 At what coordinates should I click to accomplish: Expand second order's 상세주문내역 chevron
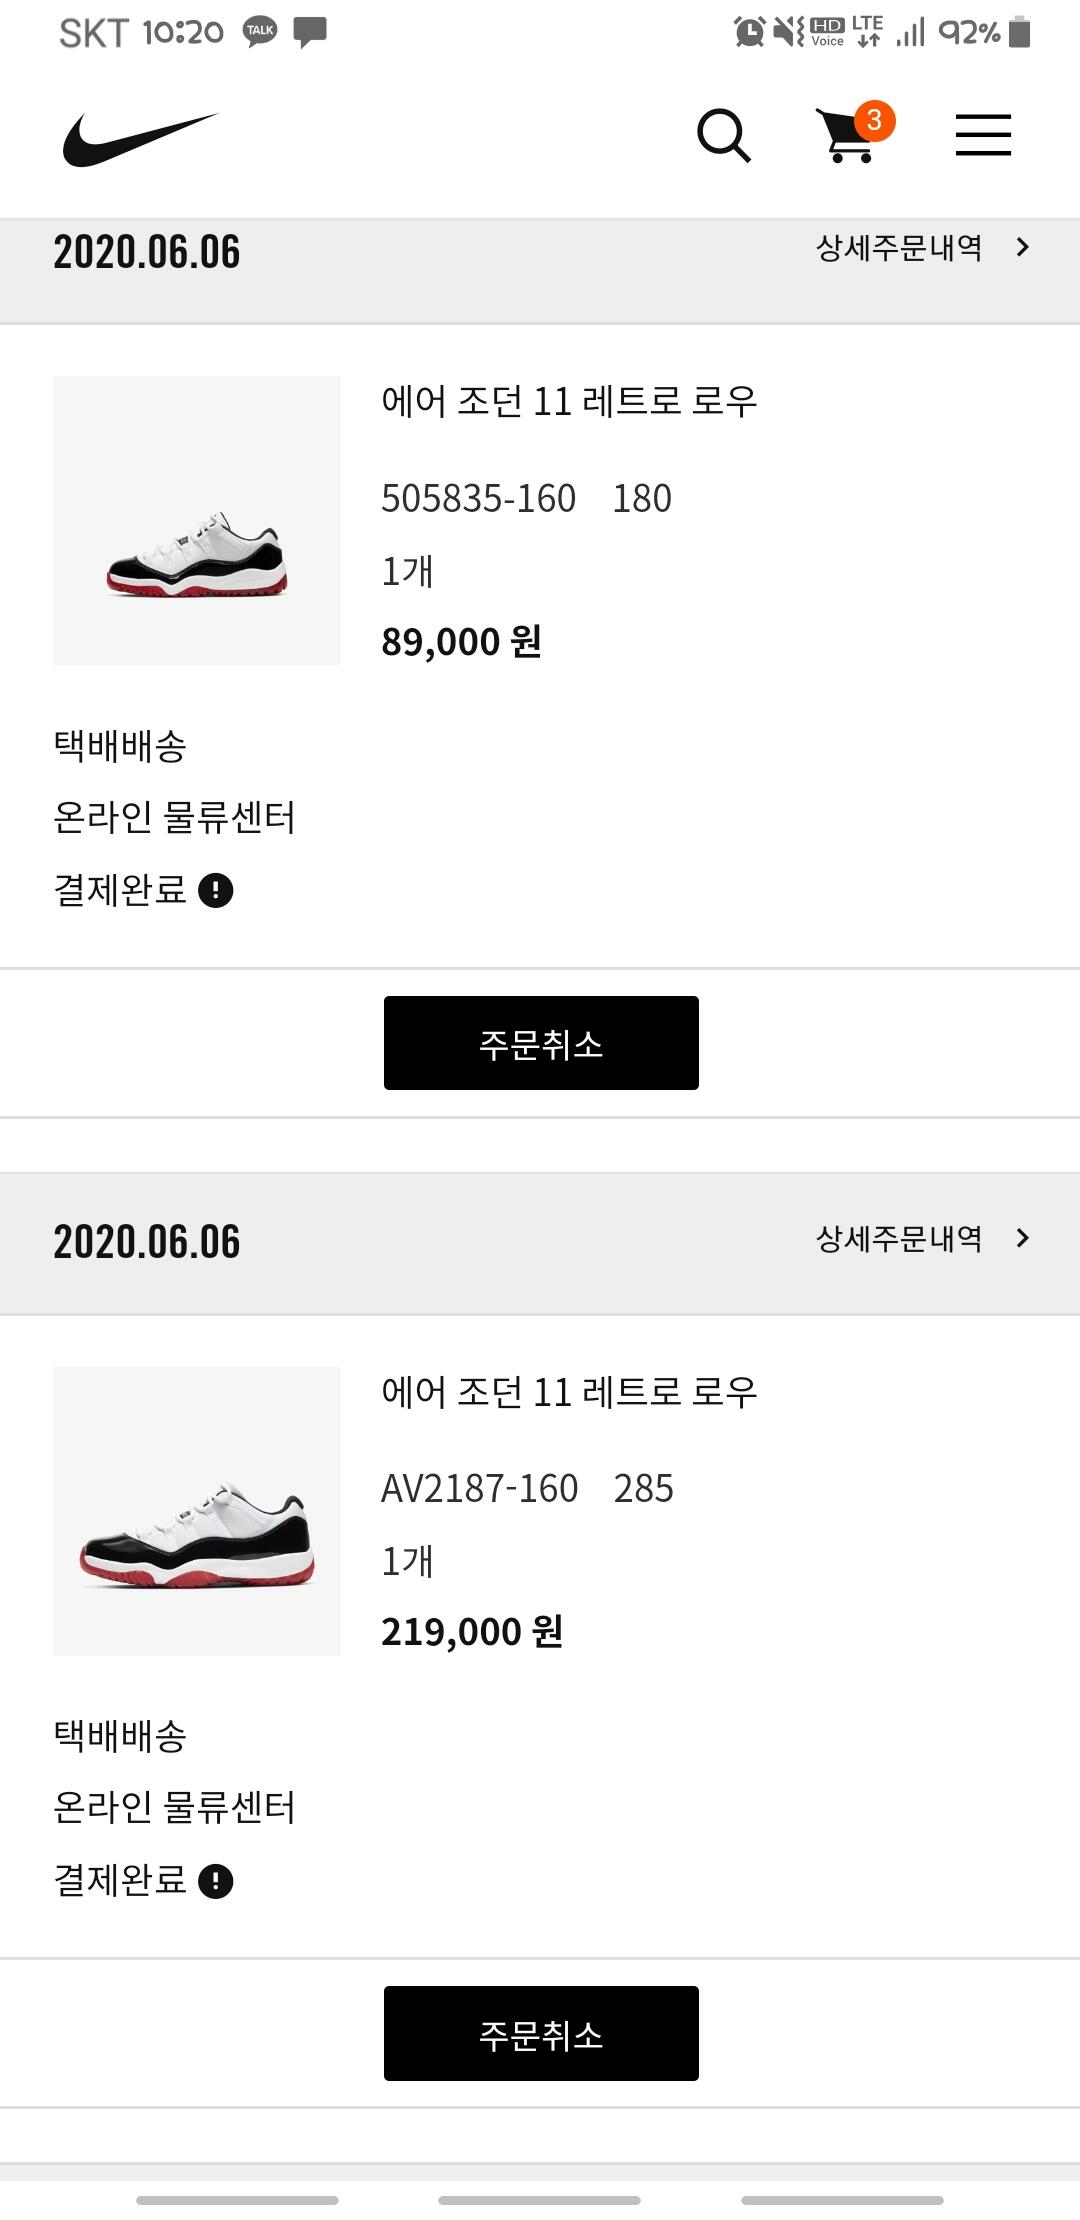pos(1022,1238)
